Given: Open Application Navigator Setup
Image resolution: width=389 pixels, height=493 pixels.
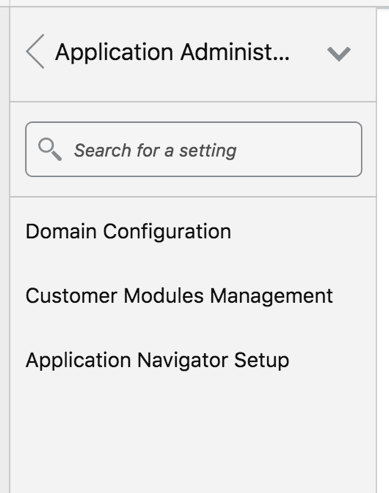Looking at the screenshot, I should pyautogui.click(x=157, y=360).
